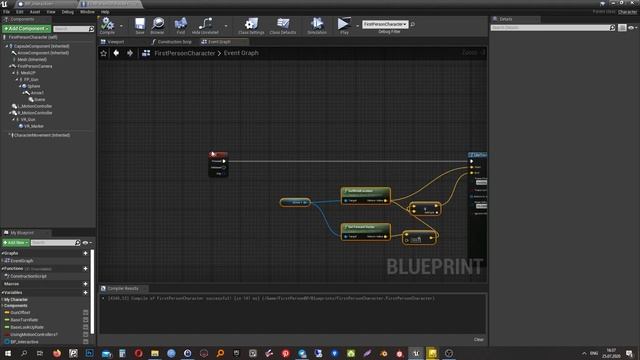Open the FirstPersonCharacter debug filter dropdown

385,24
